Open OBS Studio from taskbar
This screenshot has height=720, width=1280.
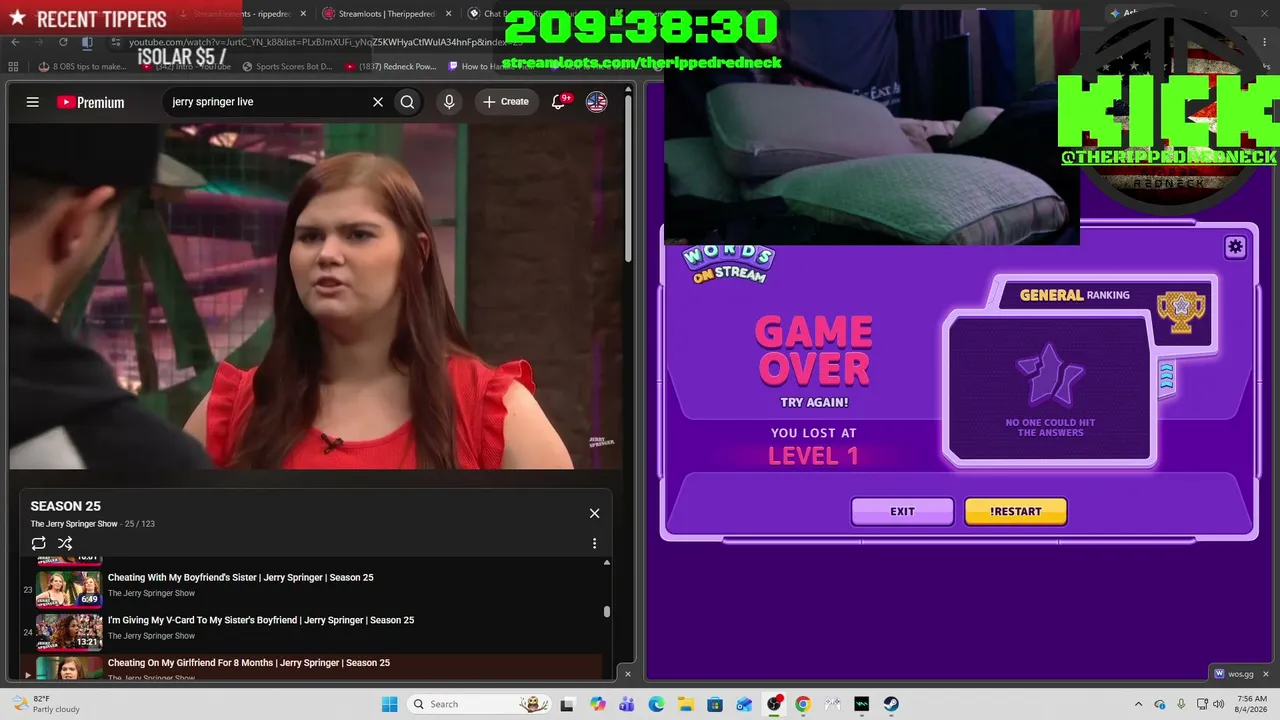click(774, 704)
